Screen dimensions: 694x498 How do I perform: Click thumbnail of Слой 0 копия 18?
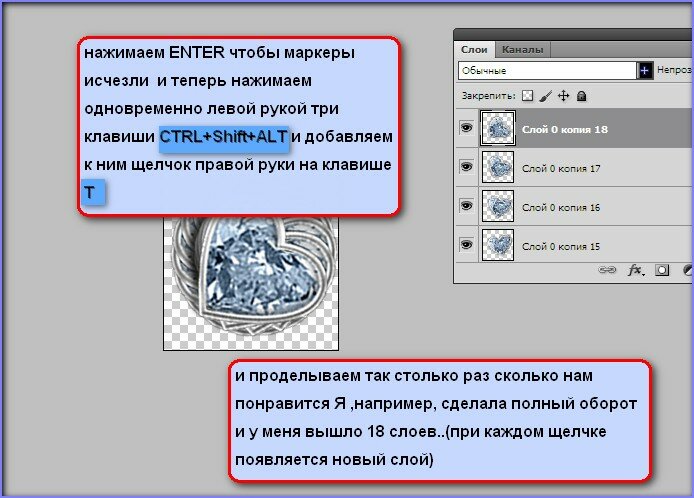coord(497,129)
